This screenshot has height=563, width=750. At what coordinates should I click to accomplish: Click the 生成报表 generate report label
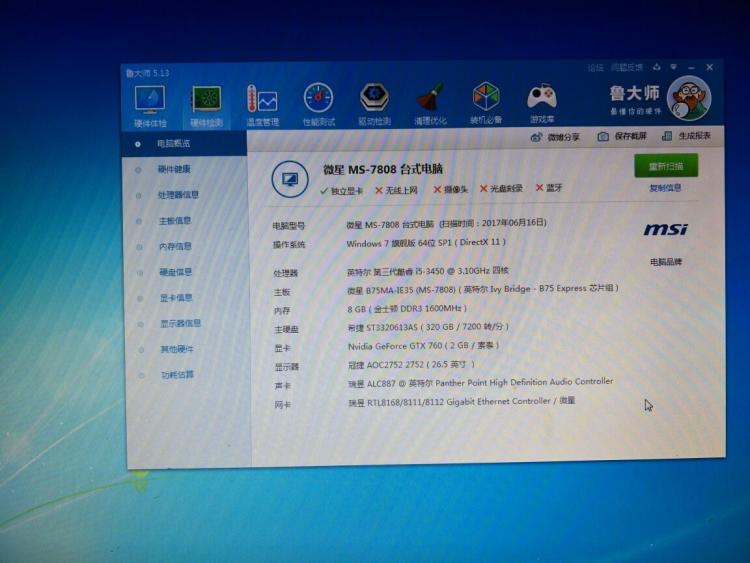click(695, 136)
